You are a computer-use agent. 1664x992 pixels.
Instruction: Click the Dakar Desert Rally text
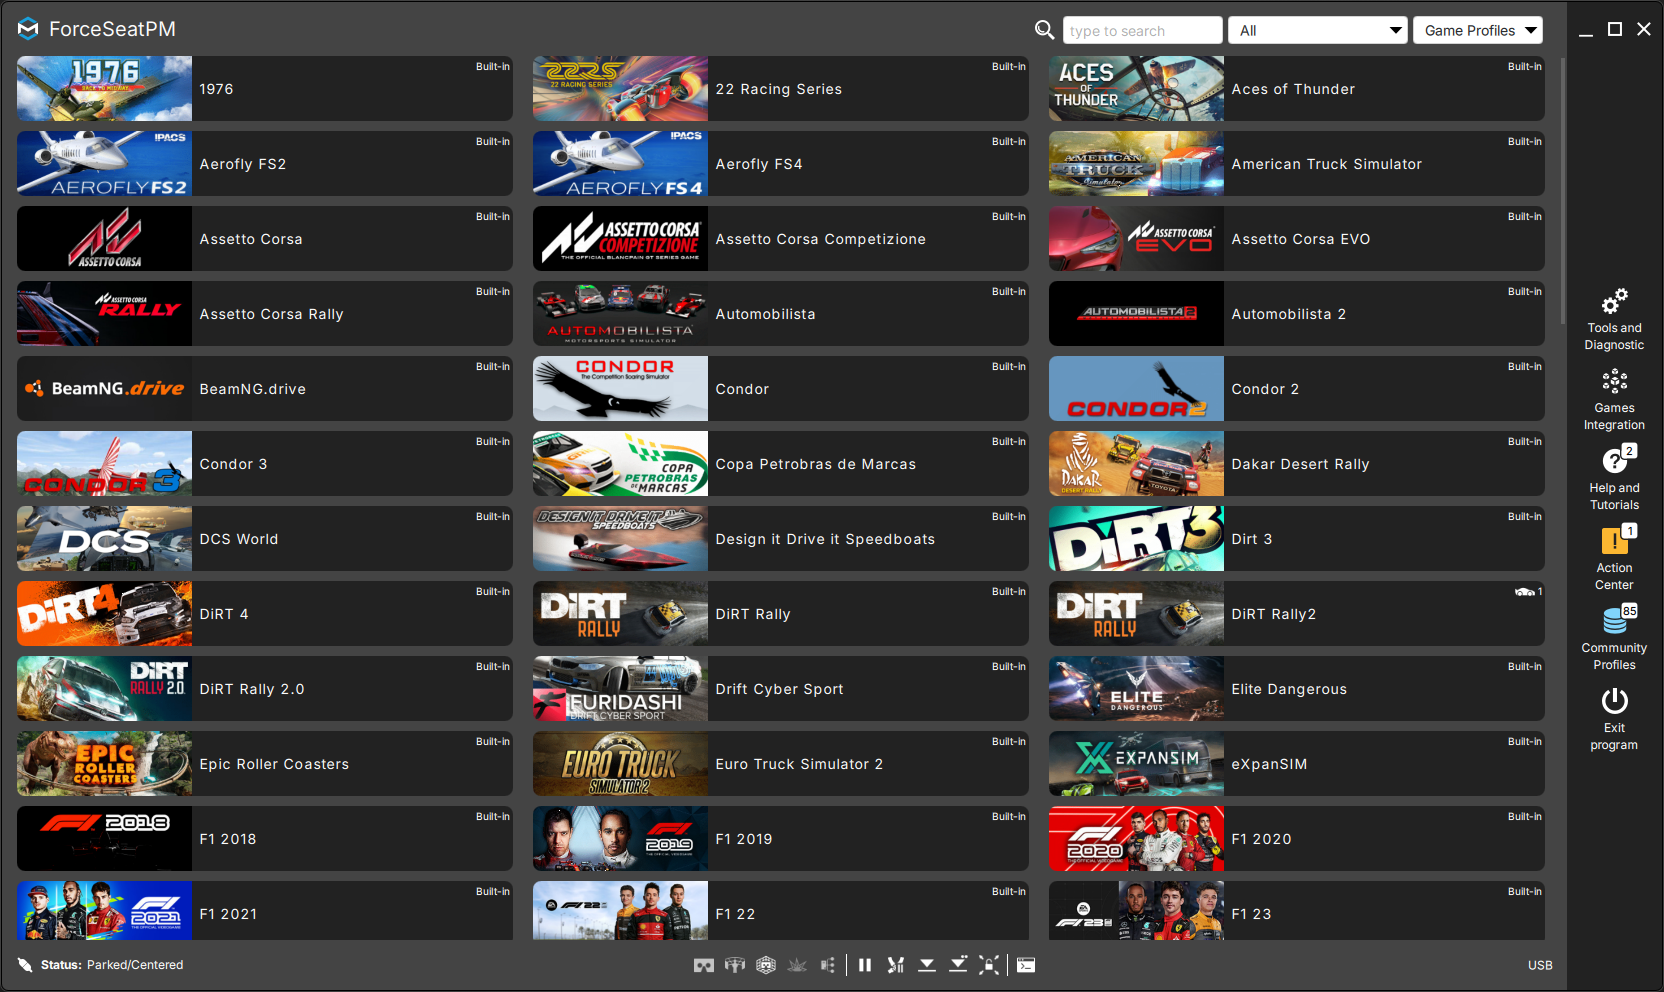pyautogui.click(x=1300, y=464)
